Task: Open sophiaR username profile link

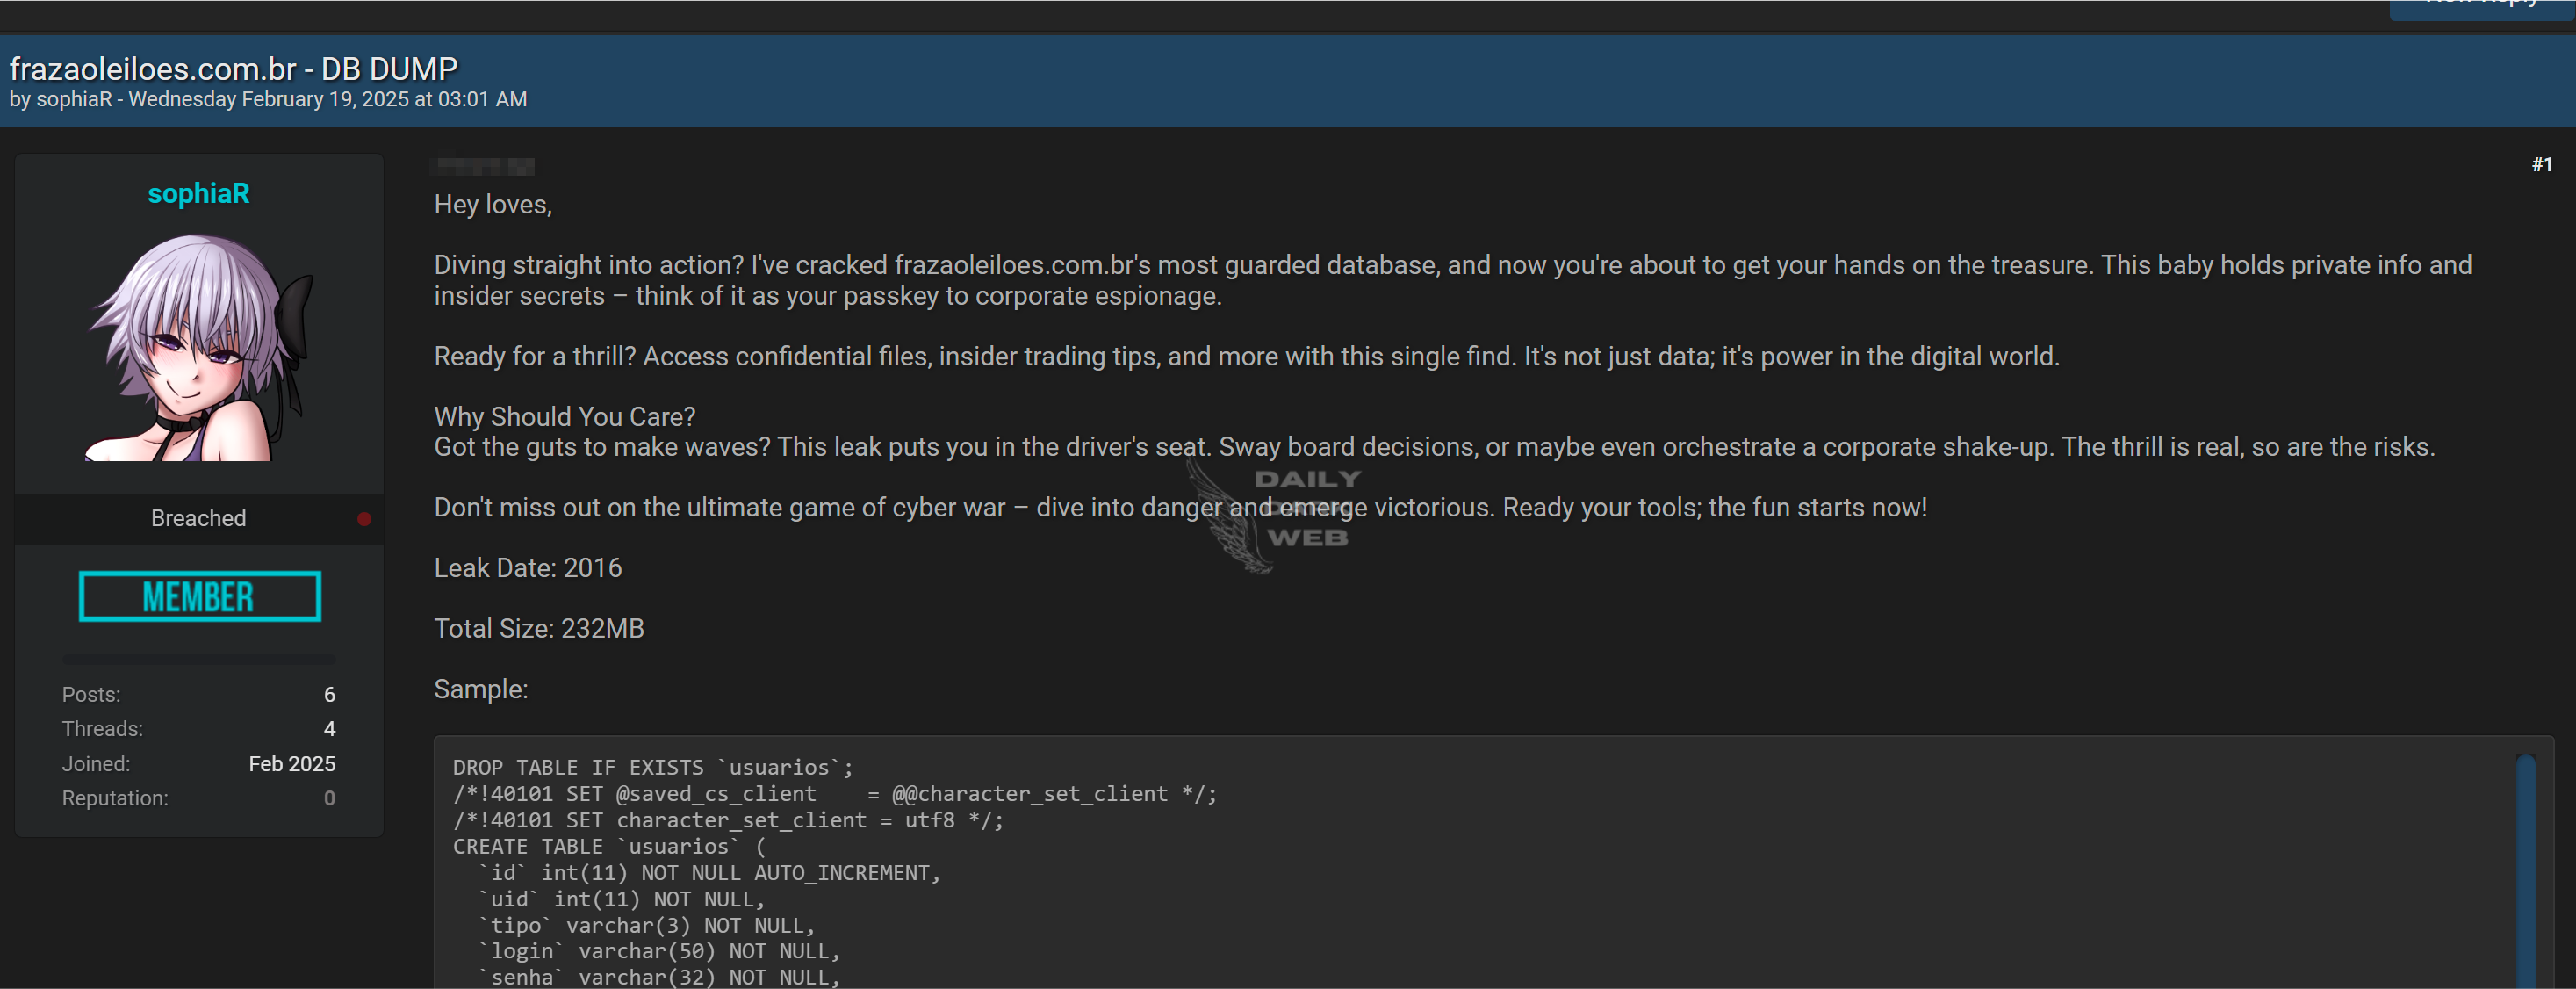Action: click(198, 193)
